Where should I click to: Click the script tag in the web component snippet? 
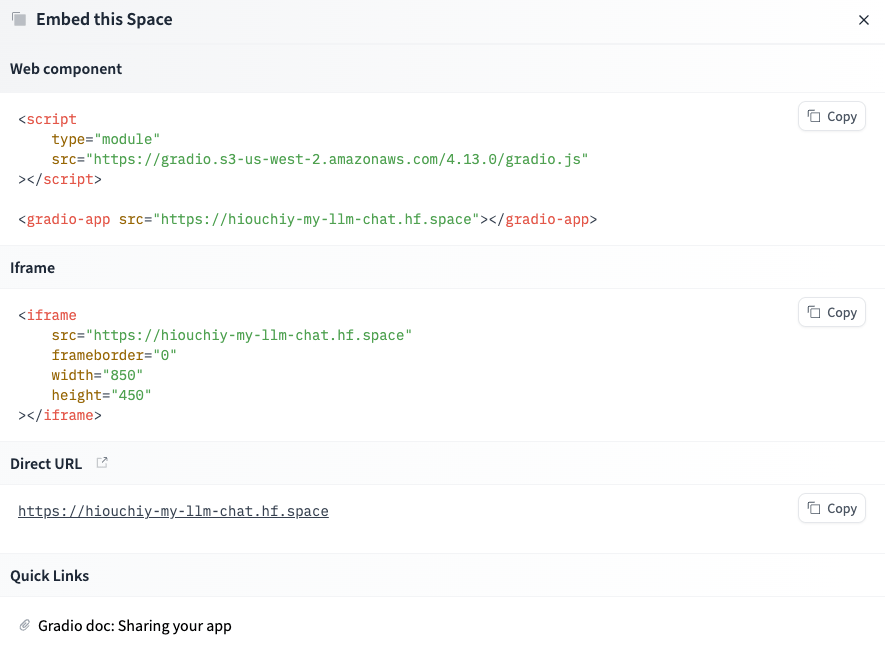click(x=50, y=118)
